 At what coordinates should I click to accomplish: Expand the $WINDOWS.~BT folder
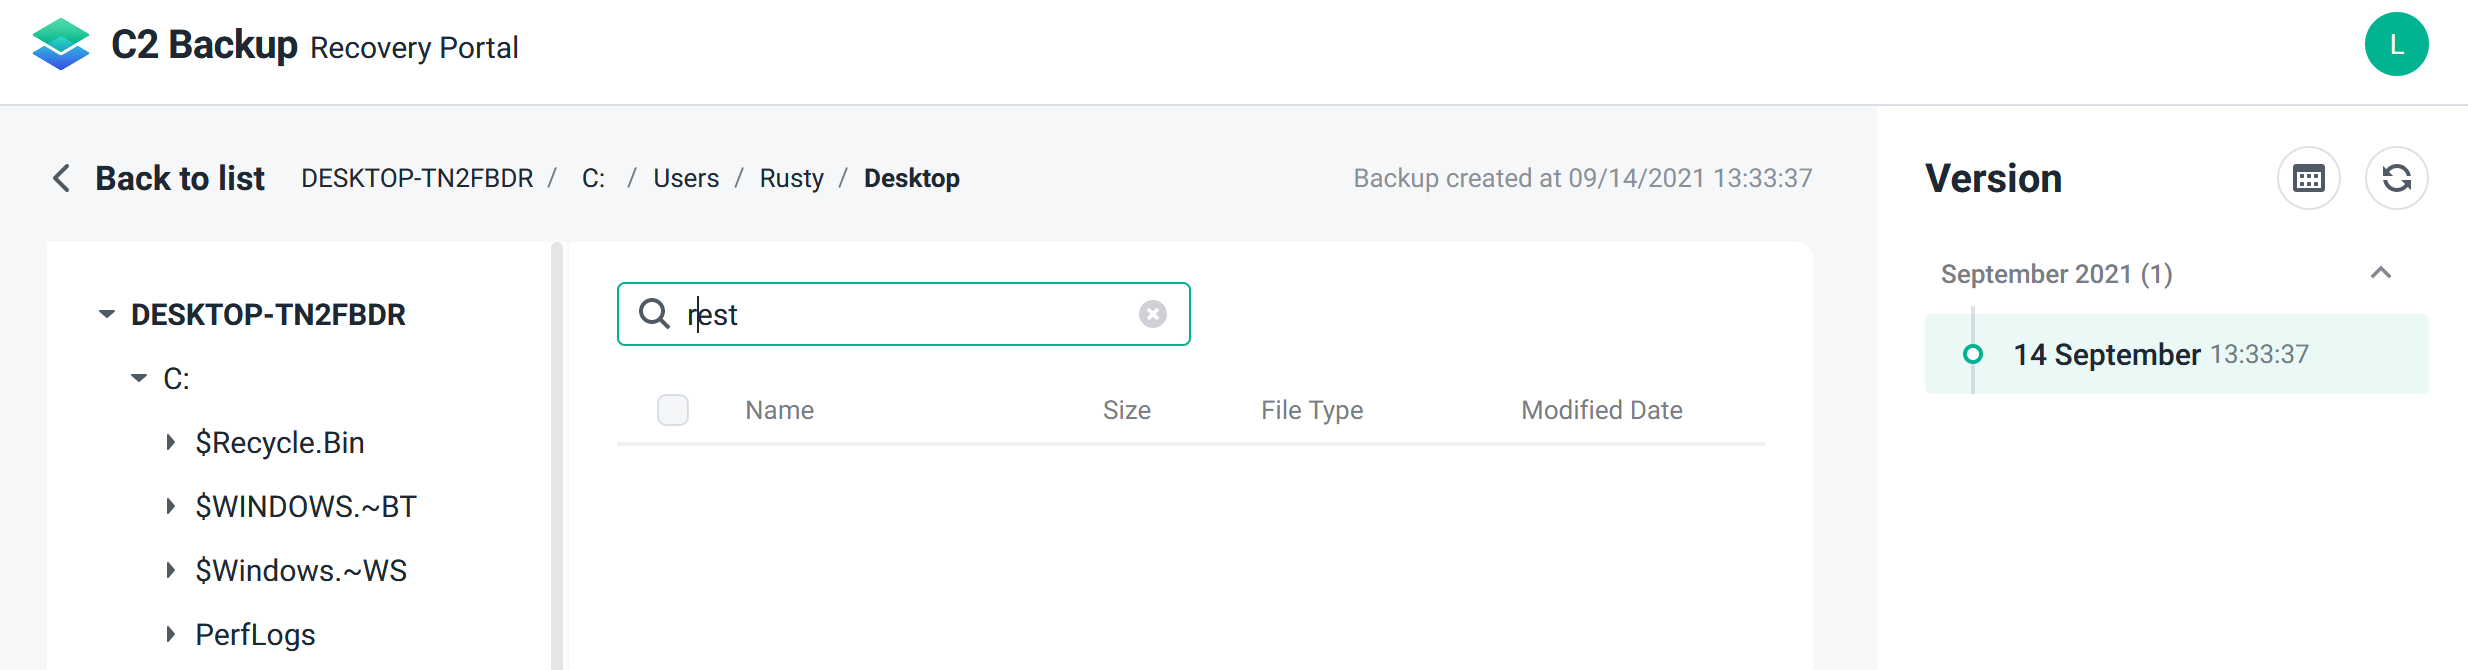point(171,506)
